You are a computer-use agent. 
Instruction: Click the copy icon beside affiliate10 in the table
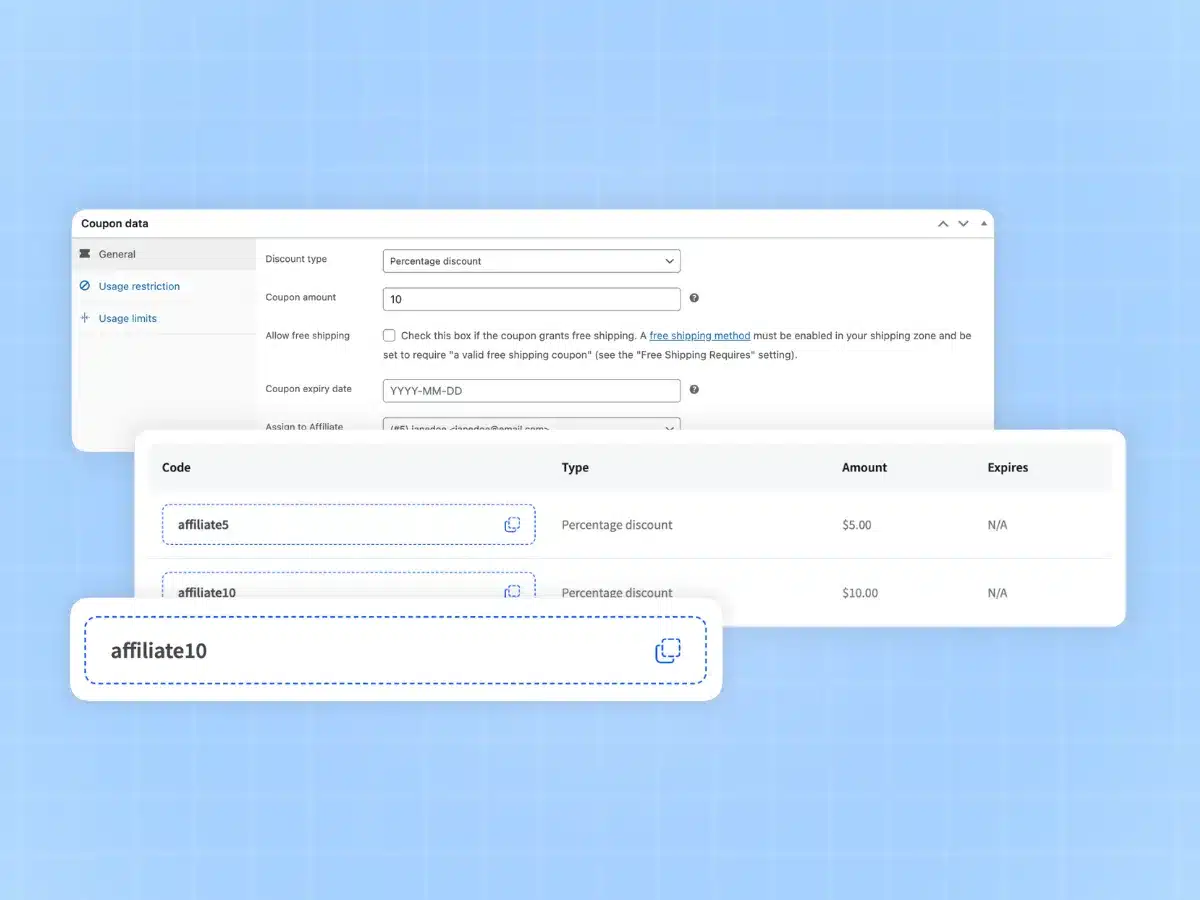(513, 591)
